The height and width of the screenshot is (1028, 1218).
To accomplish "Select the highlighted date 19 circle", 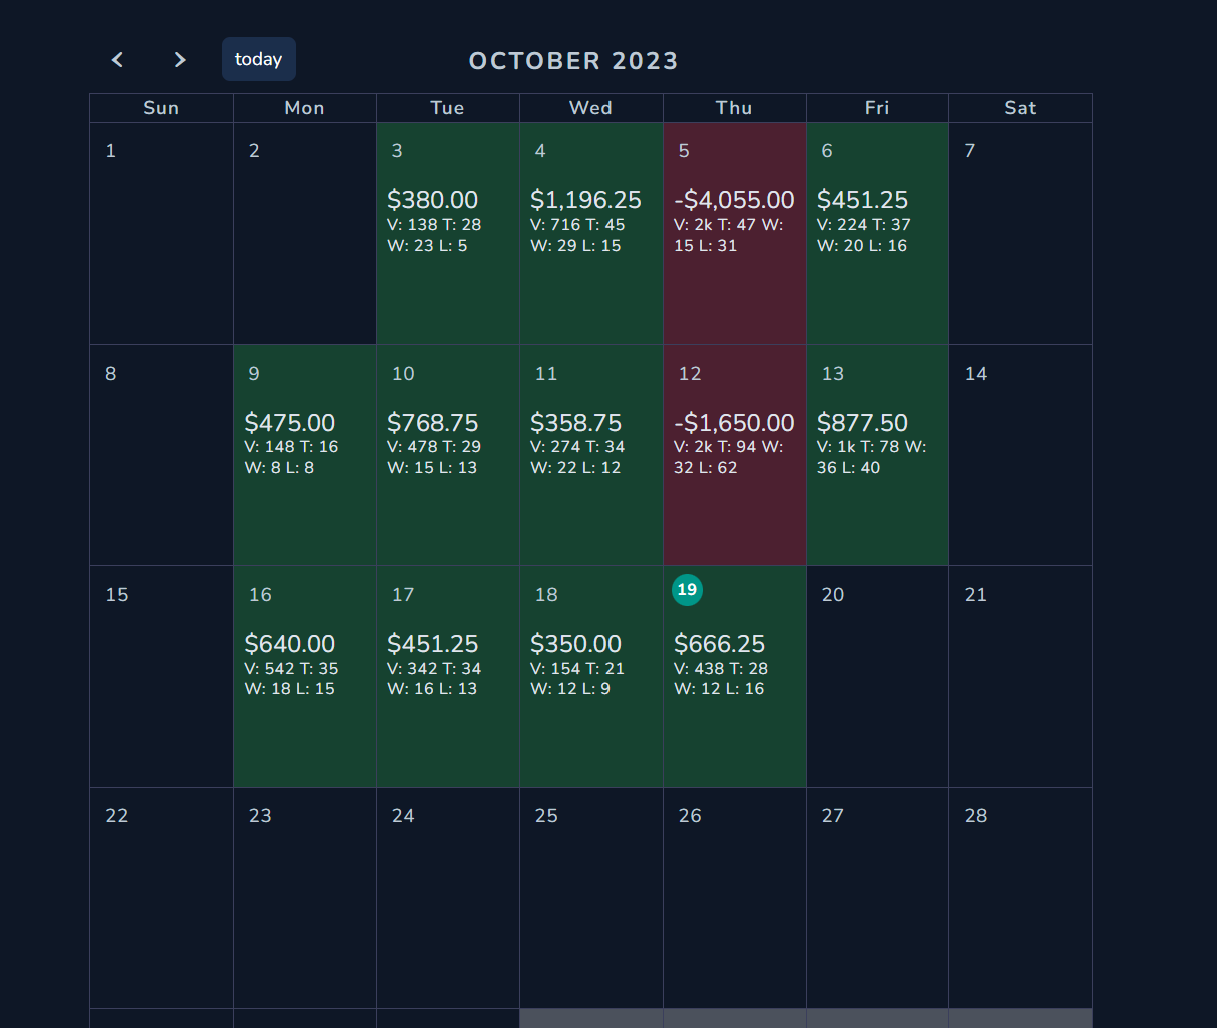I will coord(687,590).
